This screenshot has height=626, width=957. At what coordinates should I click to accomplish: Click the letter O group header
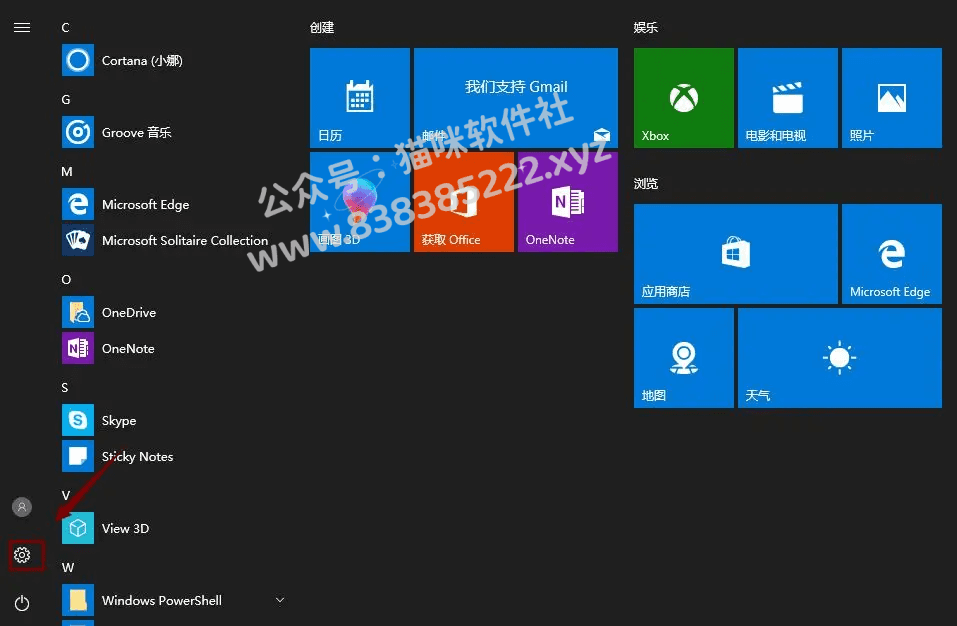coord(66,279)
